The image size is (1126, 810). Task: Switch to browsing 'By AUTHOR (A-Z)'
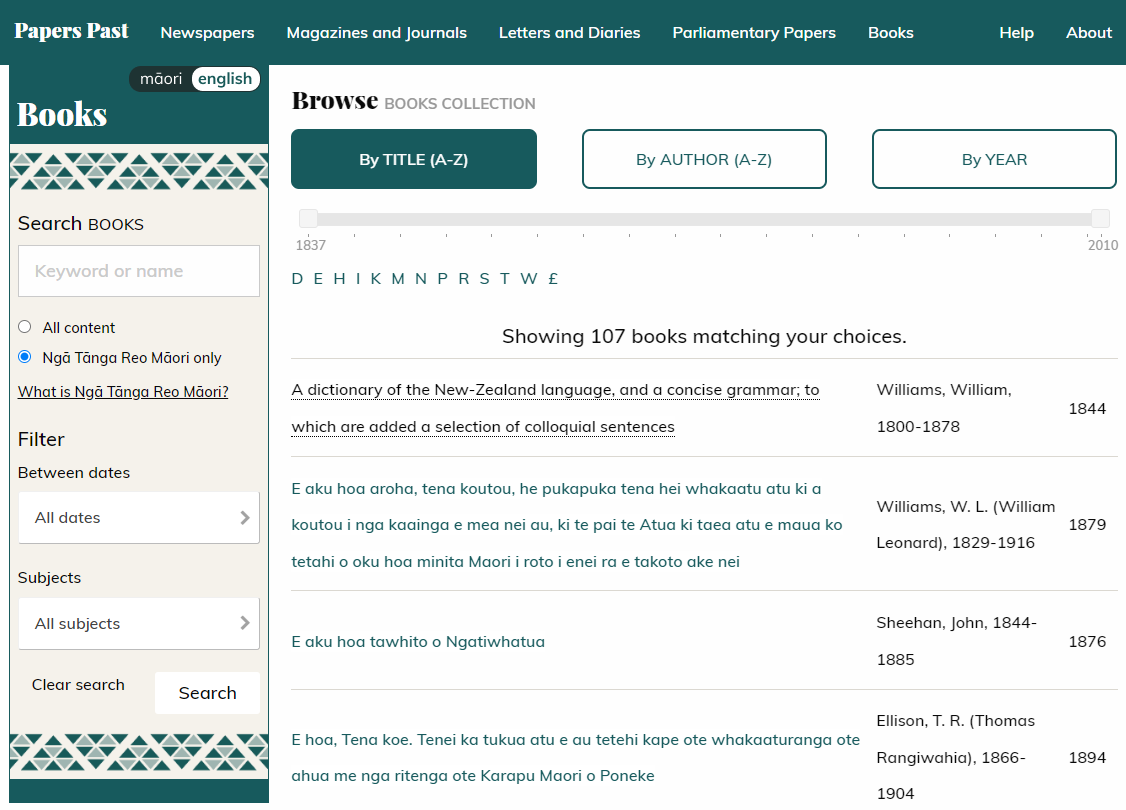704,158
